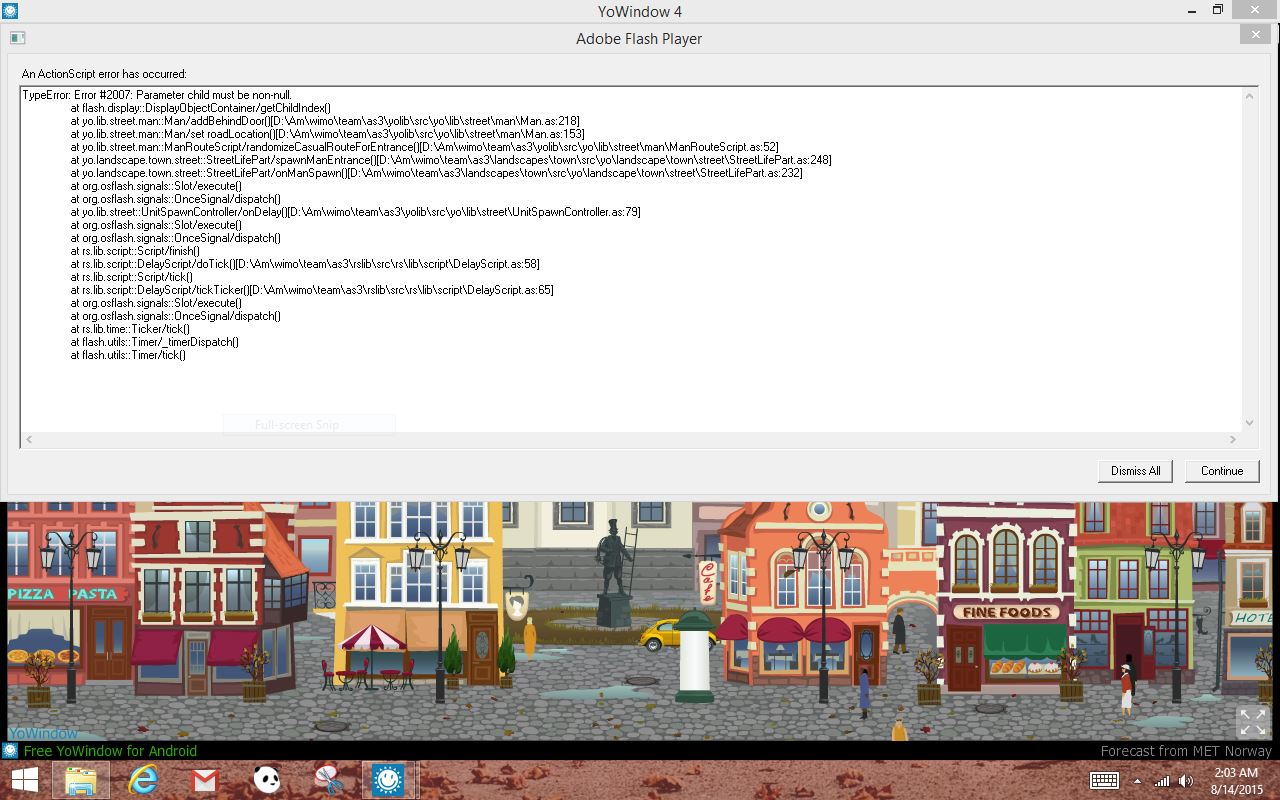Toggle fullscreen with the expand arrows icon
Screen dimensions: 1280x800
1252,721
